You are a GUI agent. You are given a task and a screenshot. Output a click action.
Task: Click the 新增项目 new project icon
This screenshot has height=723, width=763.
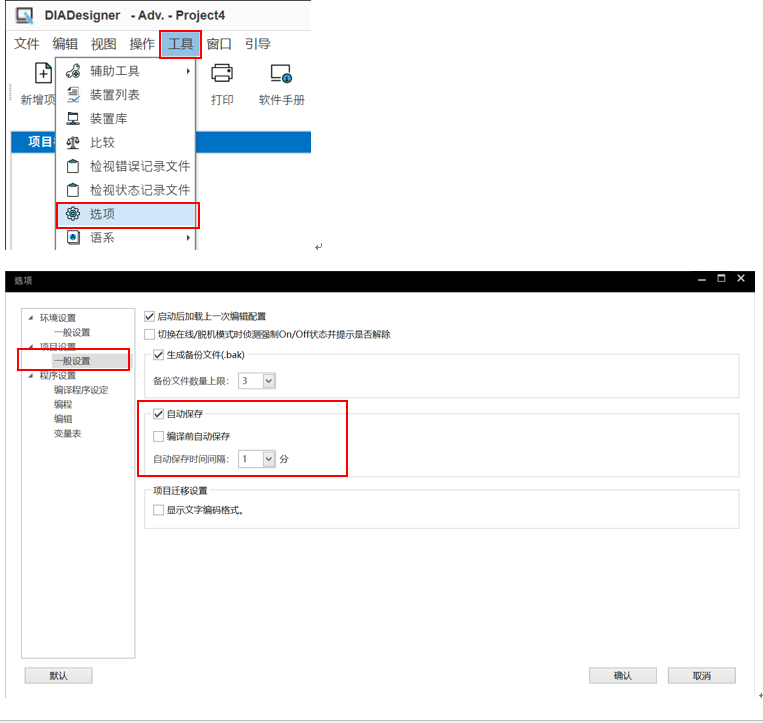pyautogui.click(x=43, y=74)
